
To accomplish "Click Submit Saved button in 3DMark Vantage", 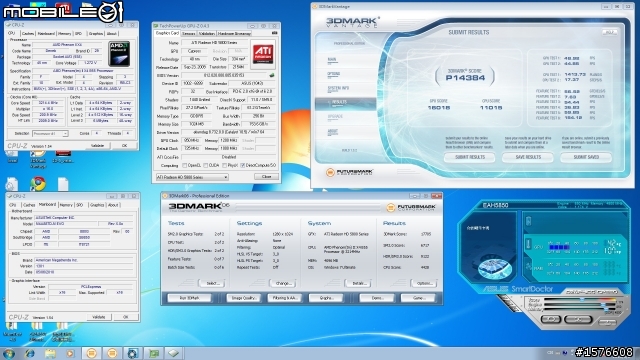I will pos(586,157).
